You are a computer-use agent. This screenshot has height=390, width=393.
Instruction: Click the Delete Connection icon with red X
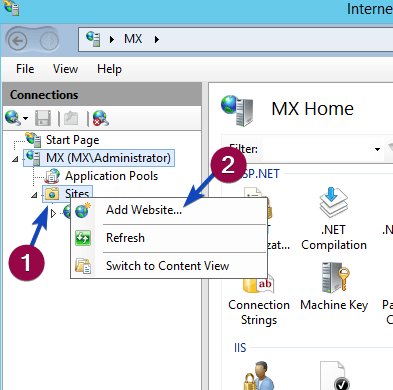101,118
